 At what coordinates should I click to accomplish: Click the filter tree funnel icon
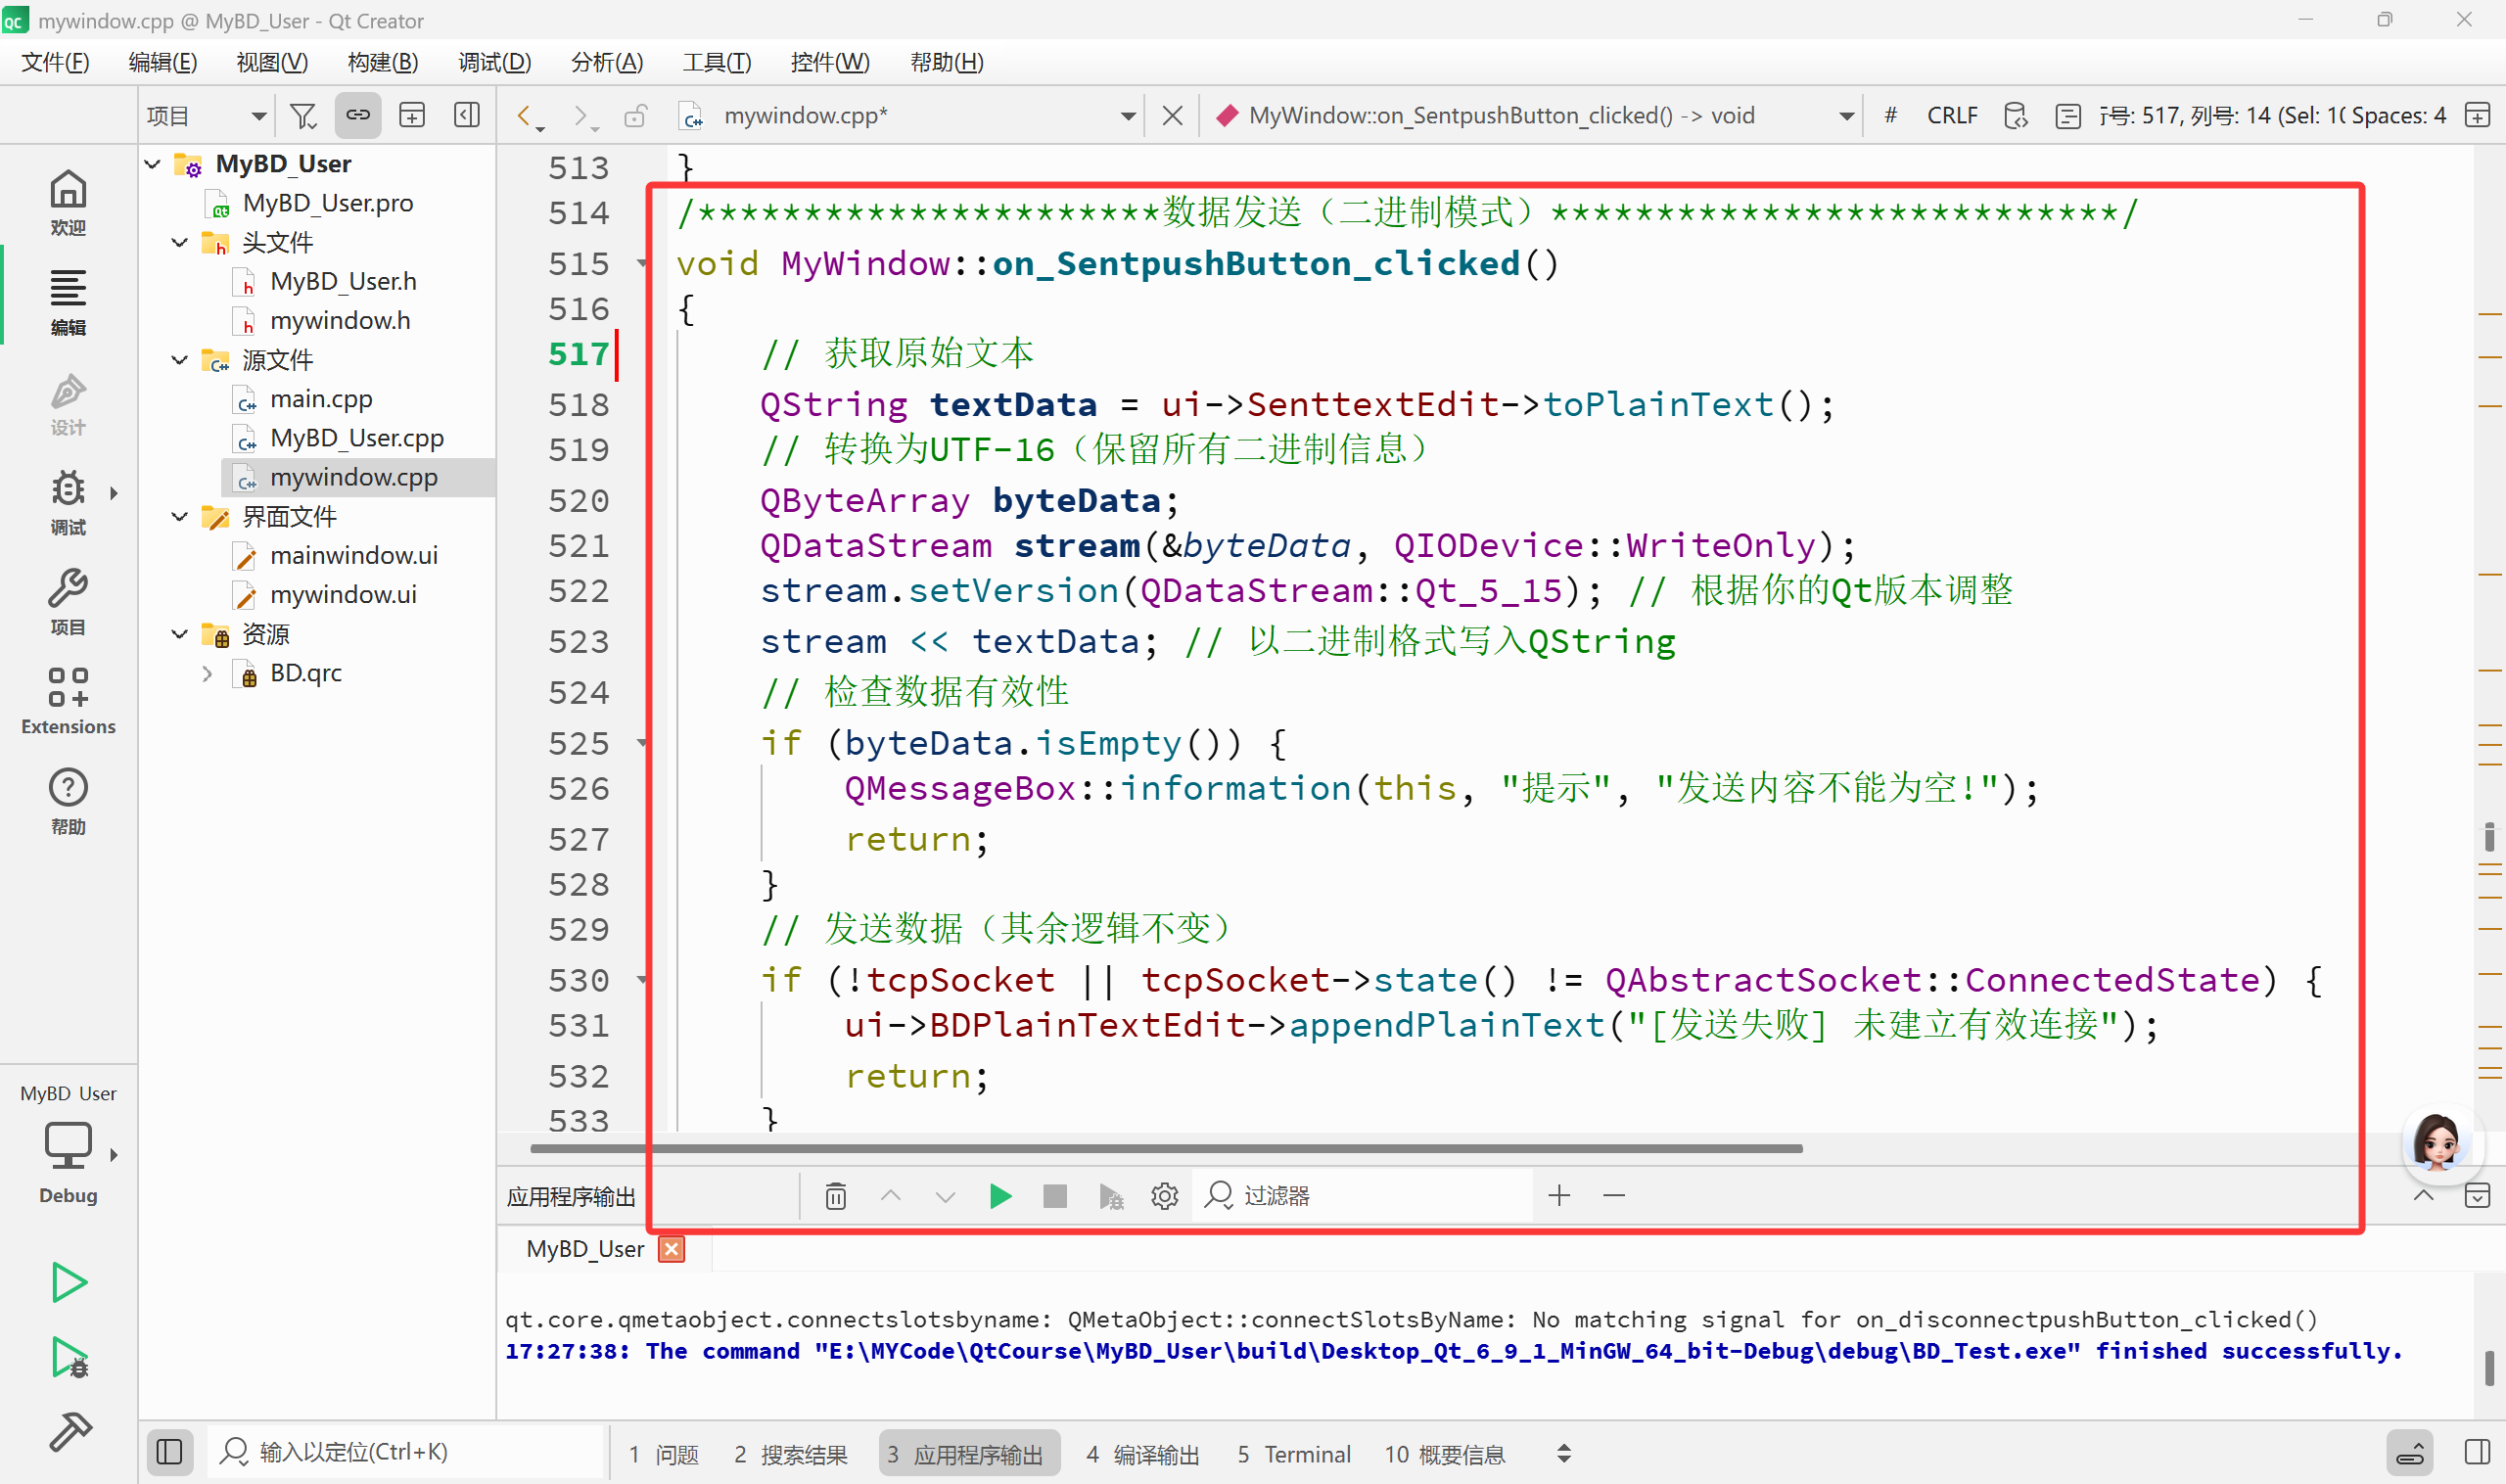302,116
